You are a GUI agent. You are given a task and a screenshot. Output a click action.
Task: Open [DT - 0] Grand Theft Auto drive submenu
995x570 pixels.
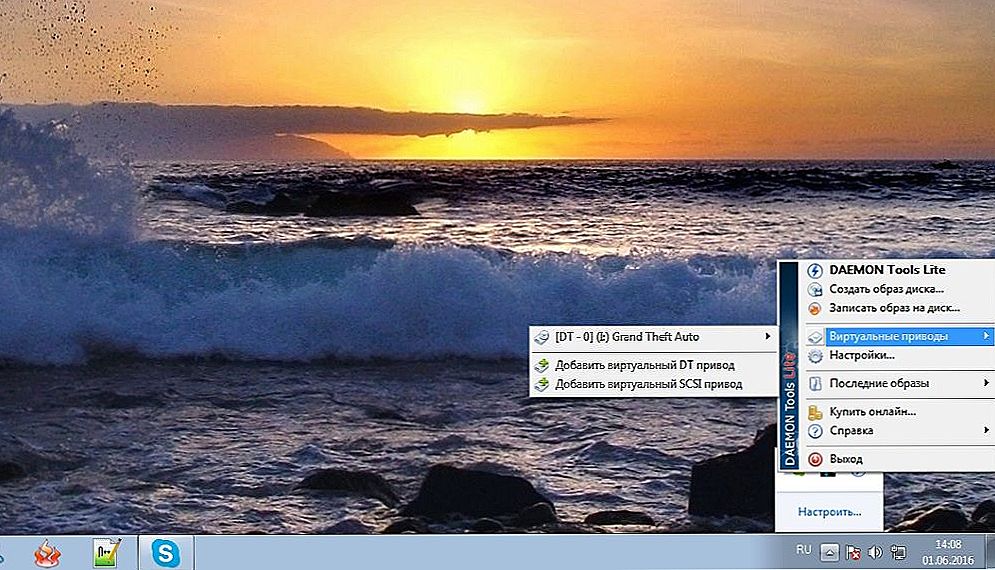pyautogui.click(x=653, y=336)
